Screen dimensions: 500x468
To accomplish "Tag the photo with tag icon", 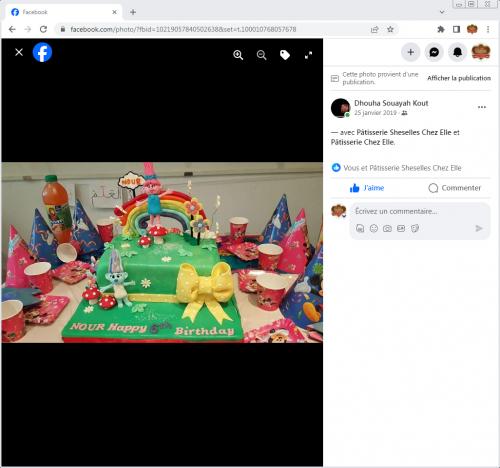I will pyautogui.click(x=285, y=55).
